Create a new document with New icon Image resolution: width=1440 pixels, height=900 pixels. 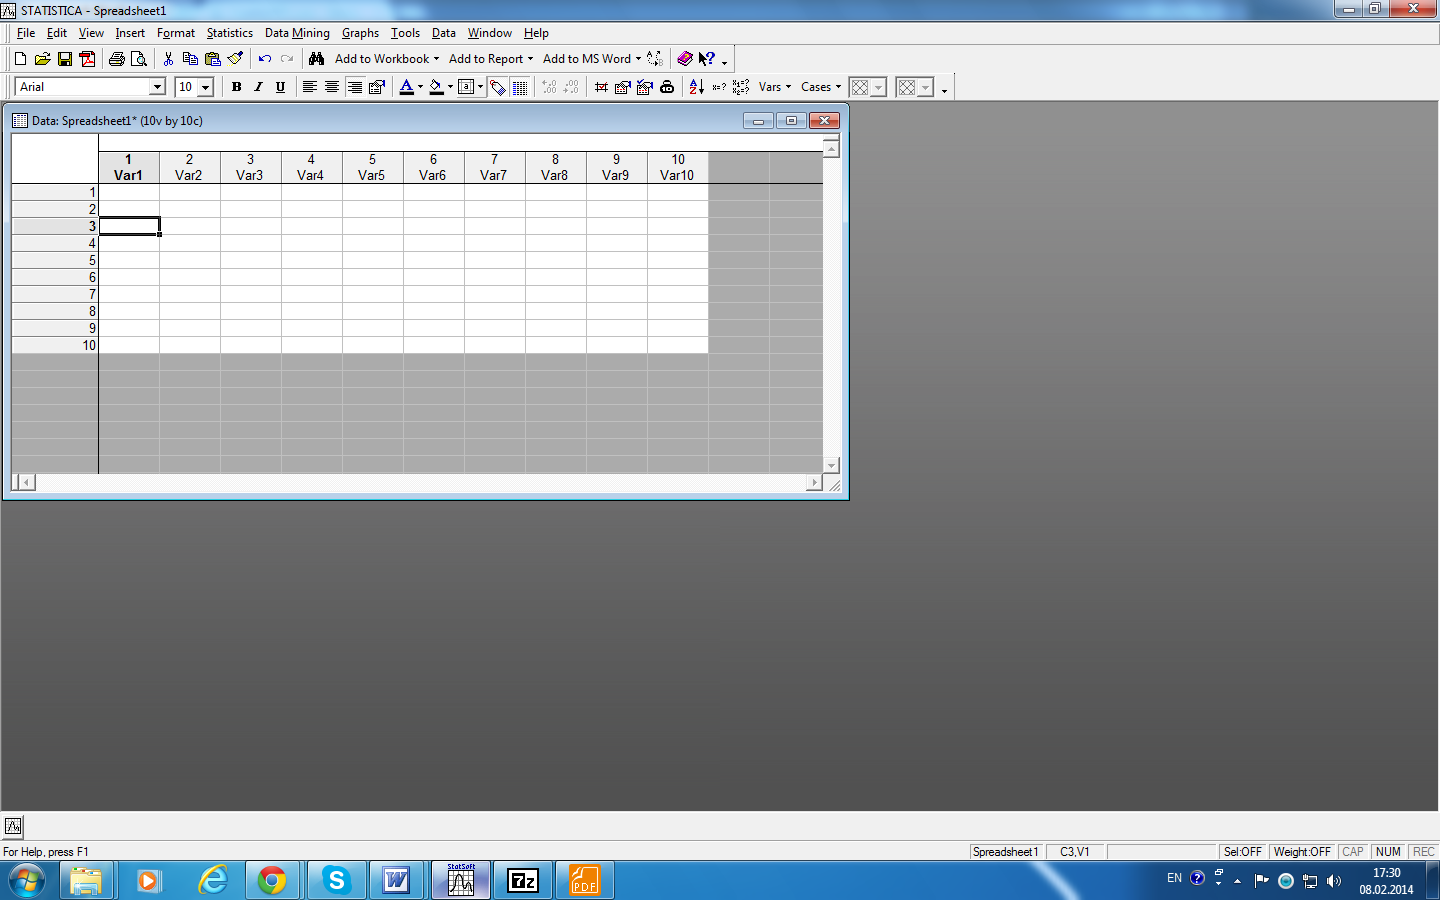point(20,59)
